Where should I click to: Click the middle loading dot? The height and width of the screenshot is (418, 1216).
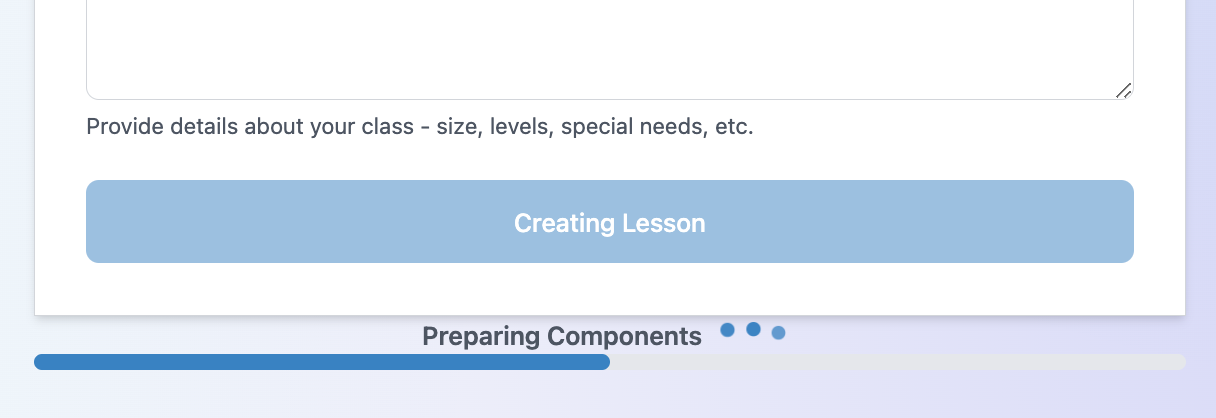point(754,329)
